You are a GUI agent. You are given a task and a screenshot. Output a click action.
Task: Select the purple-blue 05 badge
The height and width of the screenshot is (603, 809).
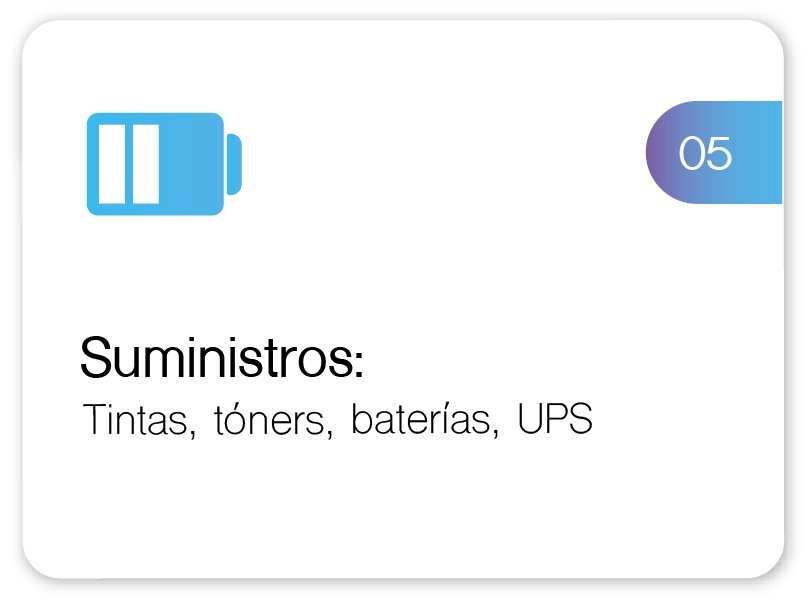coord(713,153)
